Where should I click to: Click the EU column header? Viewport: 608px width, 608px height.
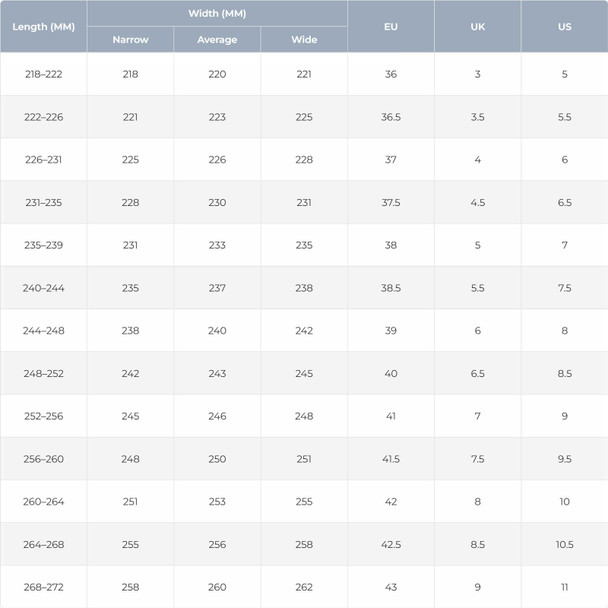coord(391,26)
